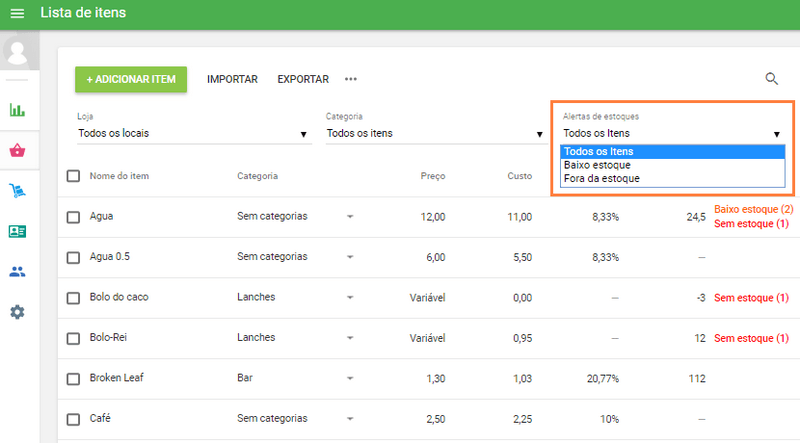800x443 pixels.
Task: Open the settings gear icon
Action: pos(17,312)
